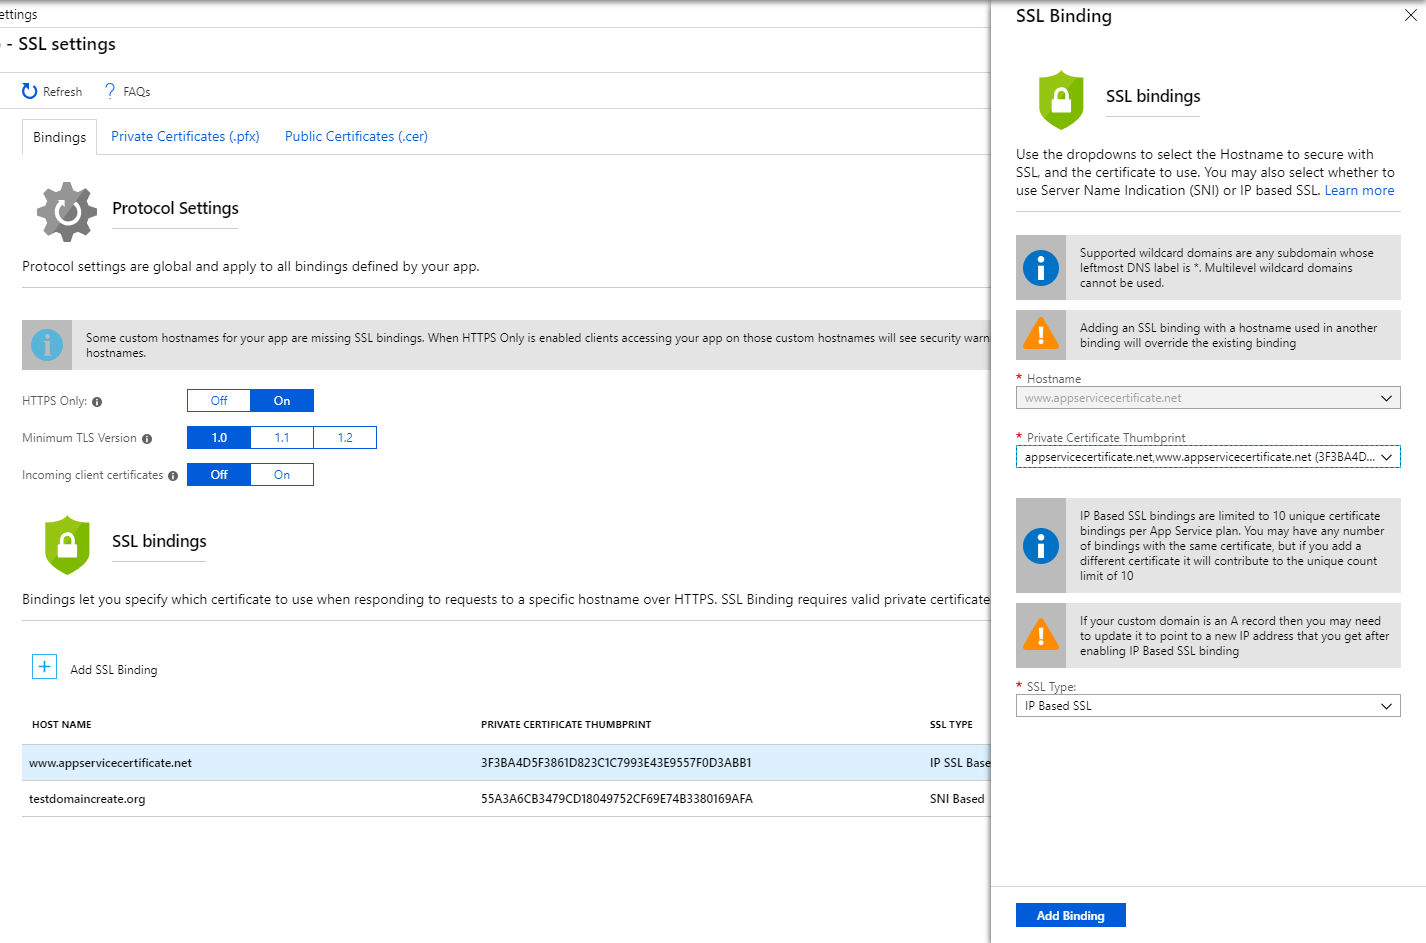1426x943 pixels.
Task: Click the HTTPS Only info icon
Action: pyautogui.click(x=97, y=402)
